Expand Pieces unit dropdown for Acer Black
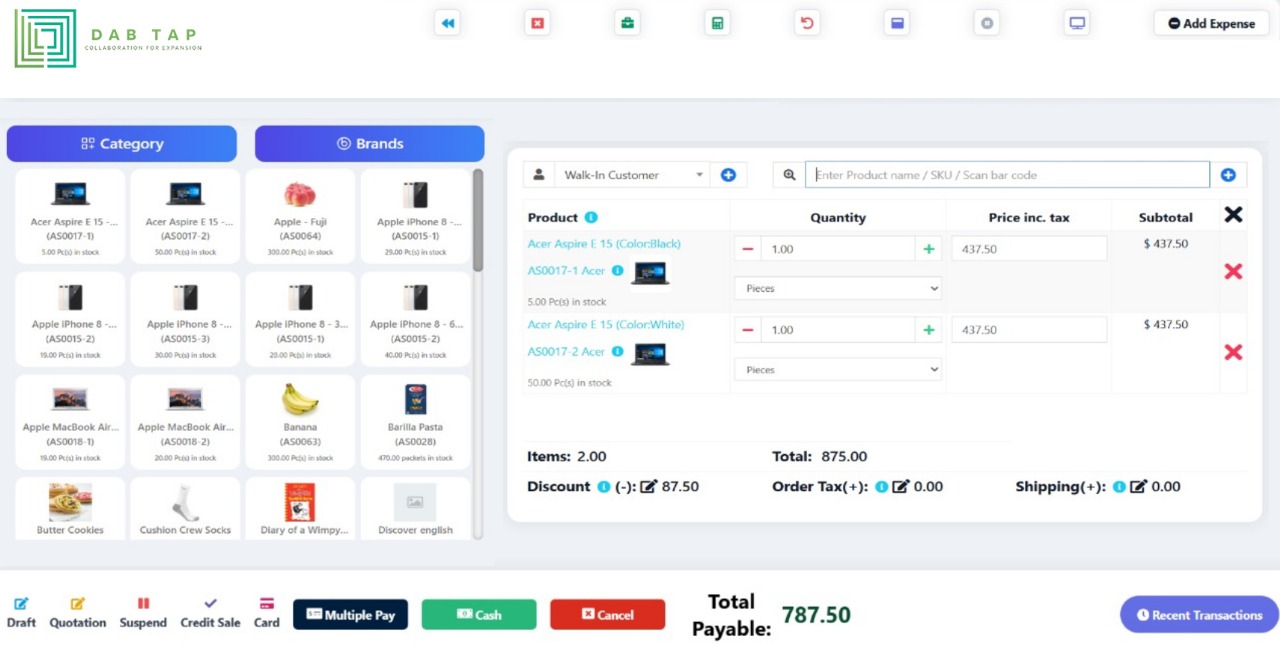This screenshot has width=1280, height=645. 838,288
